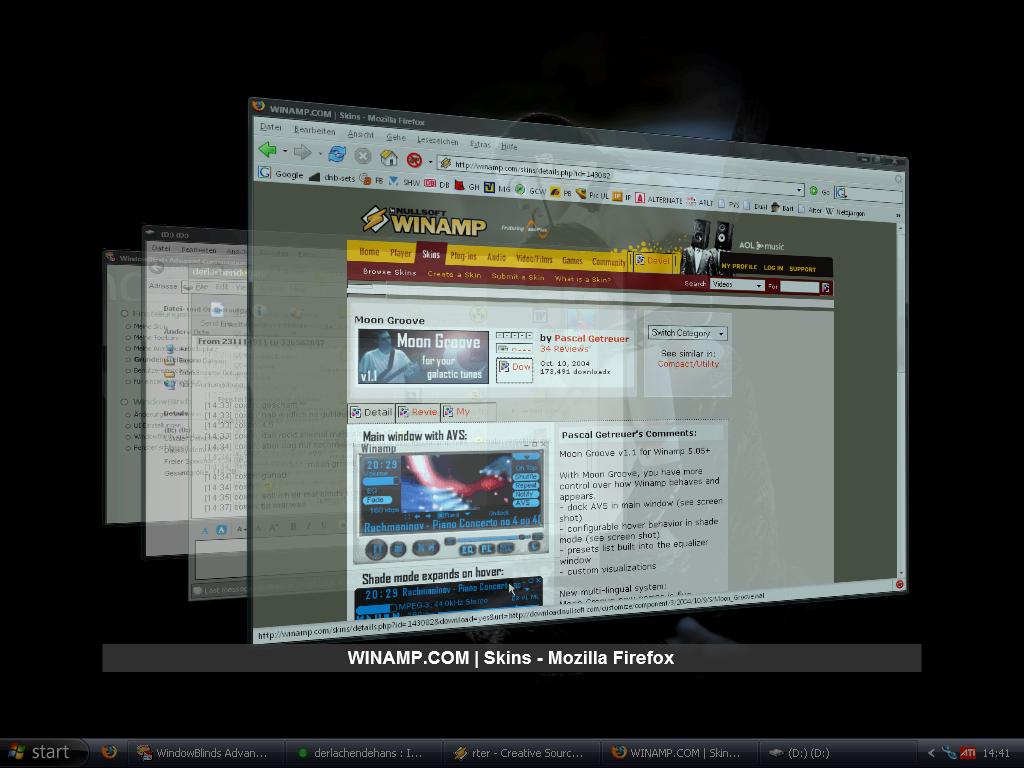Click the LOG IN link
The width and height of the screenshot is (1024, 768).
click(x=773, y=268)
